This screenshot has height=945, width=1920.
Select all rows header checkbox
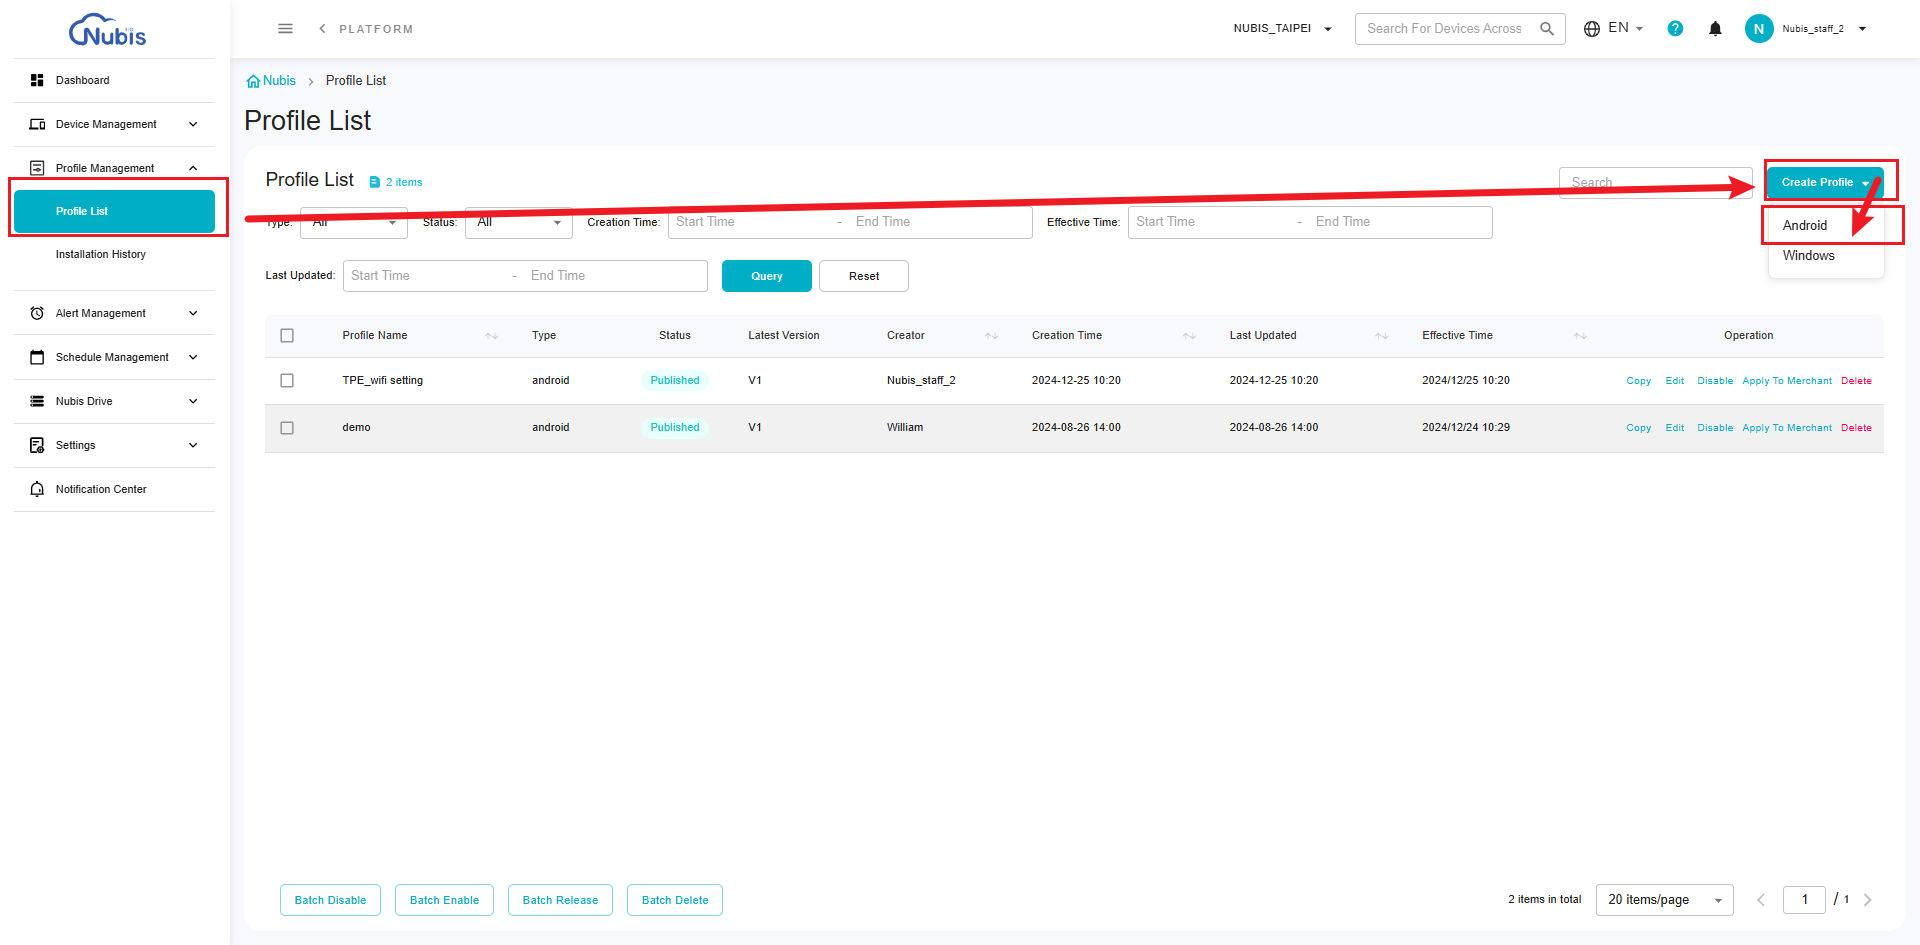coord(287,336)
